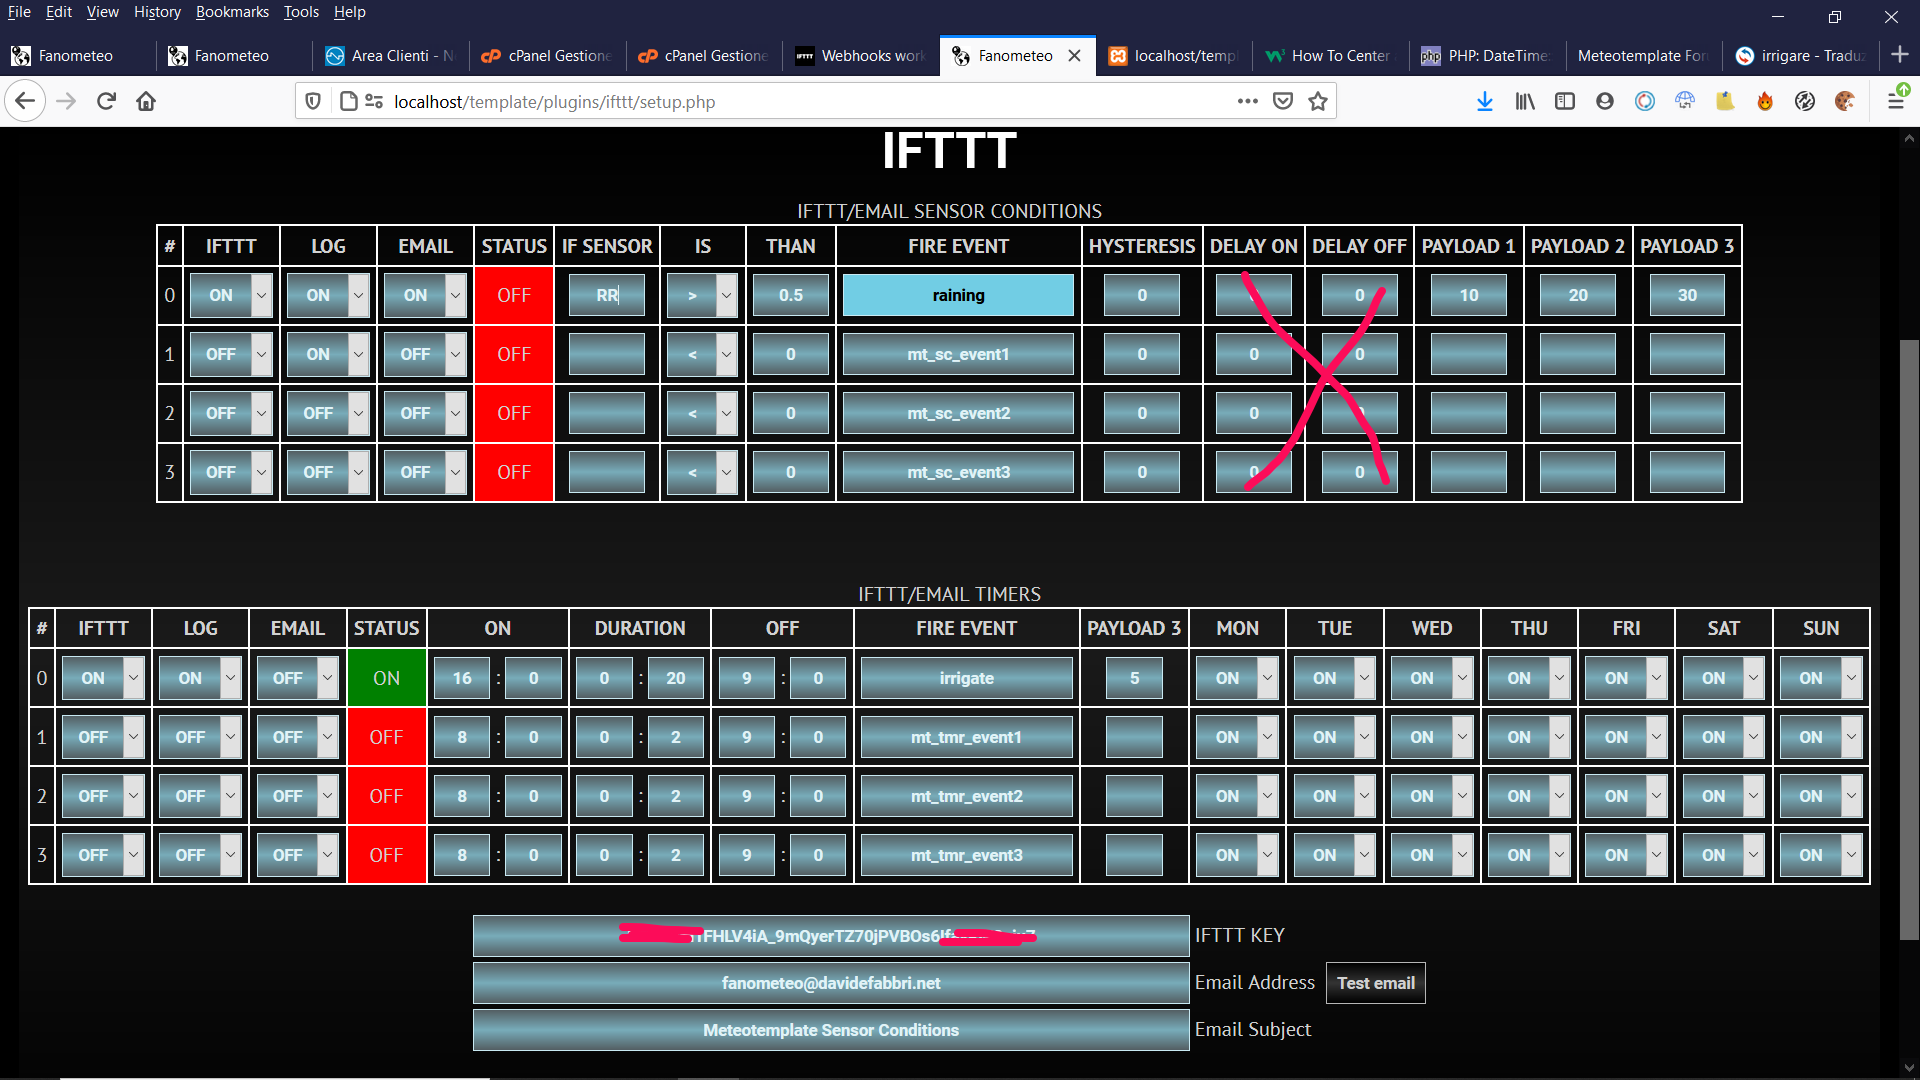
Task: Edit the mt_sc_event2 fire event field
Action: pos(958,413)
